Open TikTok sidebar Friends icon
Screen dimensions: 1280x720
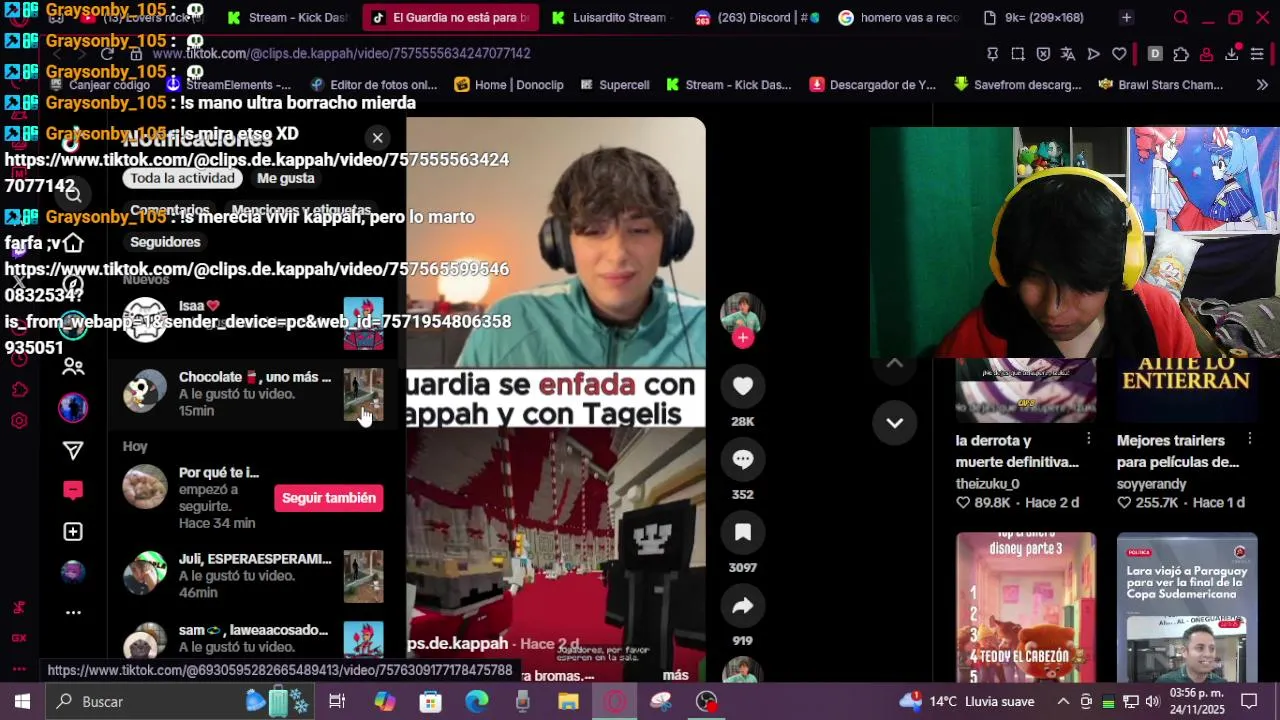73,367
